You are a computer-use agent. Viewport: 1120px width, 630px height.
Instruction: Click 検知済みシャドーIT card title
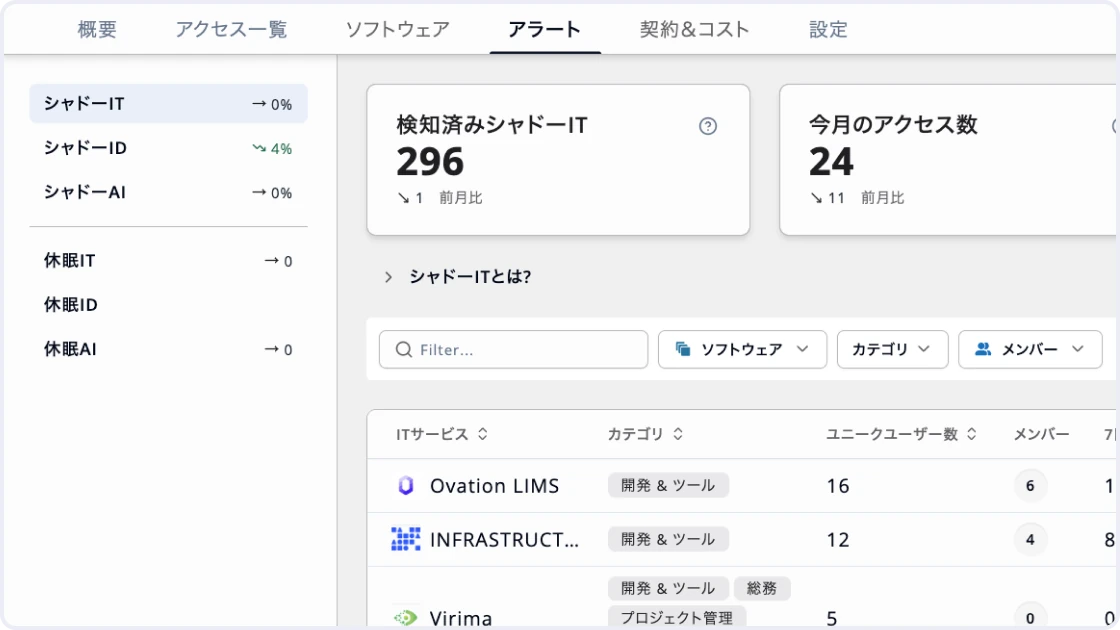point(491,125)
